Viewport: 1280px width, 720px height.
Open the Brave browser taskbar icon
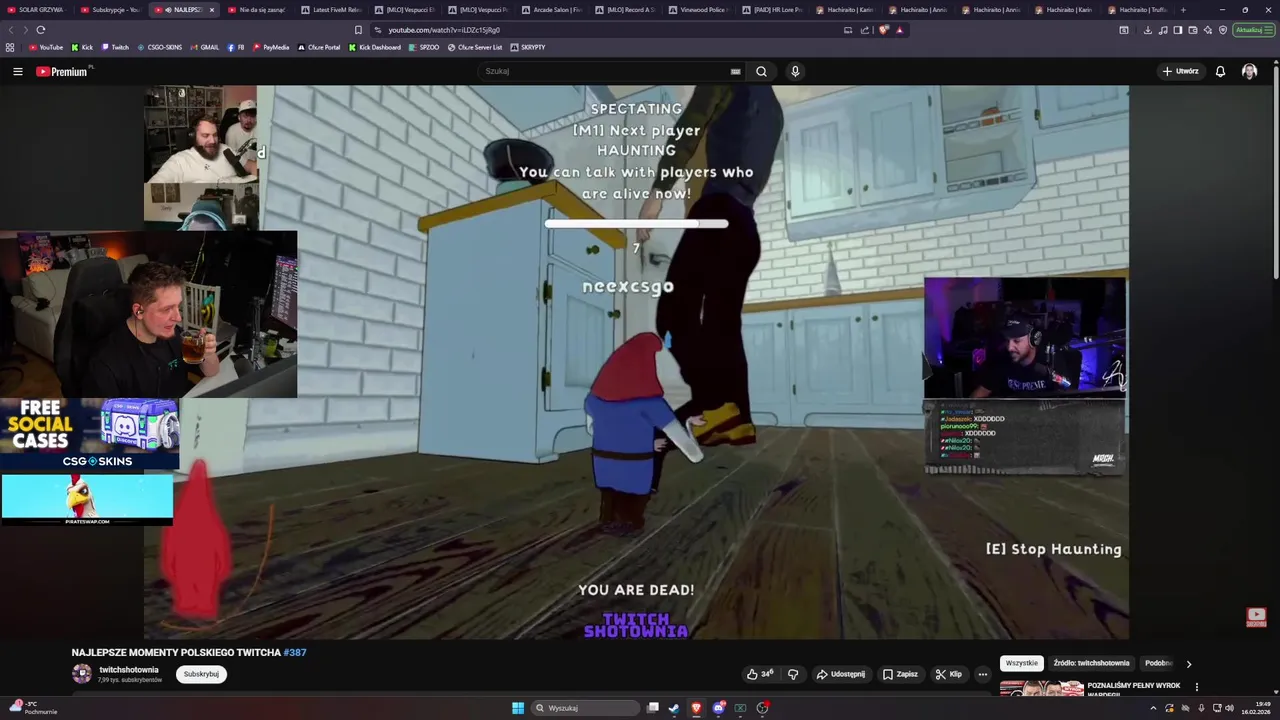click(697, 708)
